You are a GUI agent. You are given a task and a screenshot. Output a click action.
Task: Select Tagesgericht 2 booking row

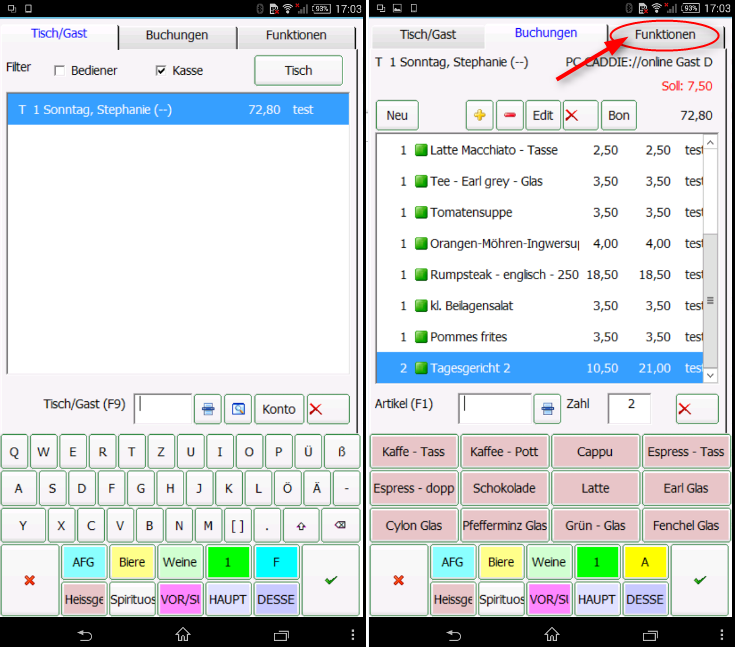[x=540, y=368]
